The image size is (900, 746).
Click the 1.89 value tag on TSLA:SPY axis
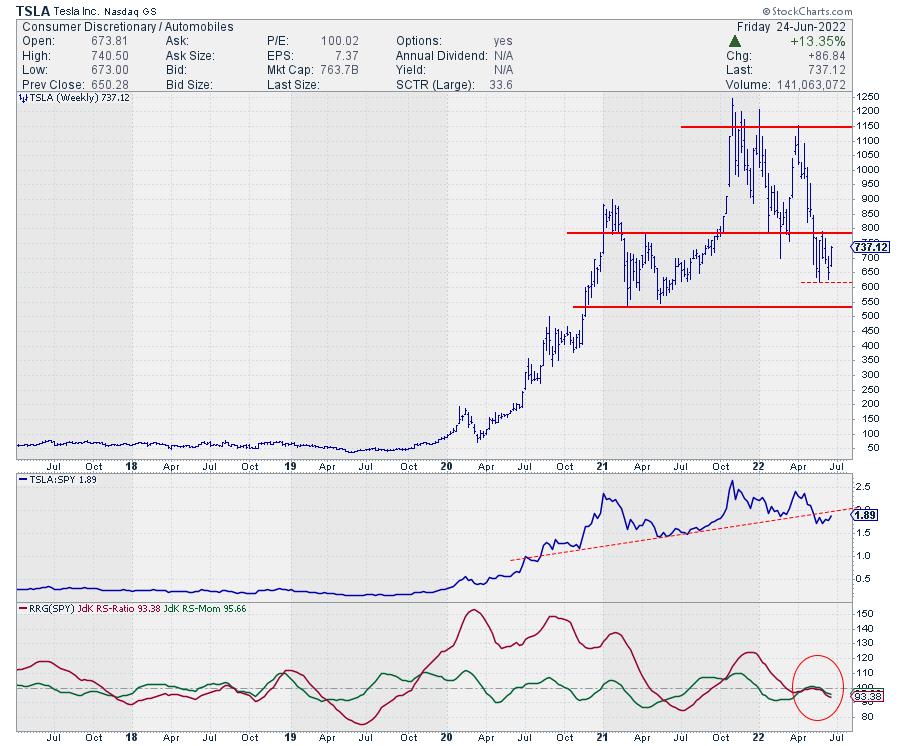point(868,517)
